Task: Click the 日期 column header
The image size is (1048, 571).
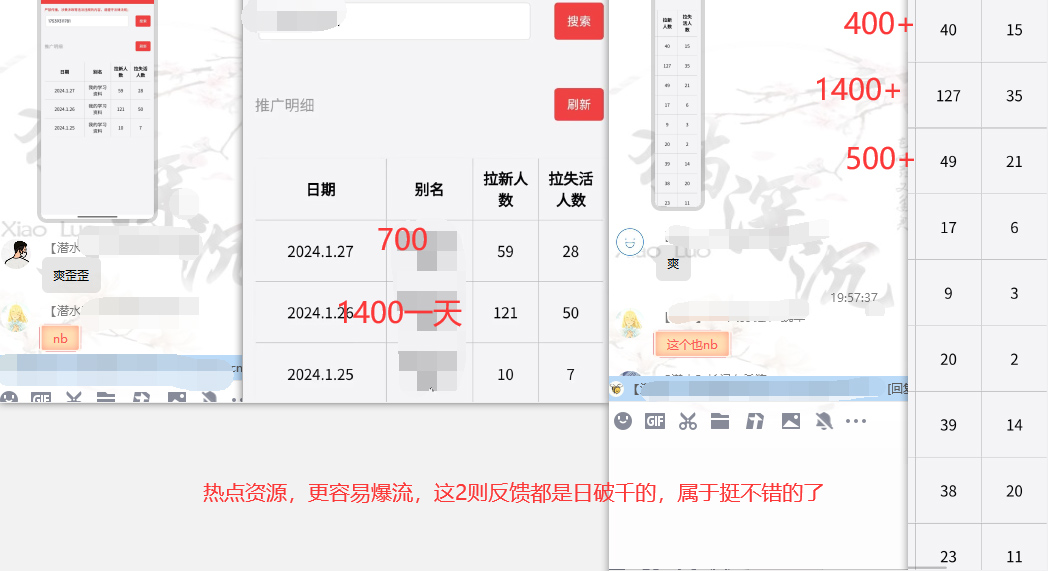Action: click(x=321, y=189)
